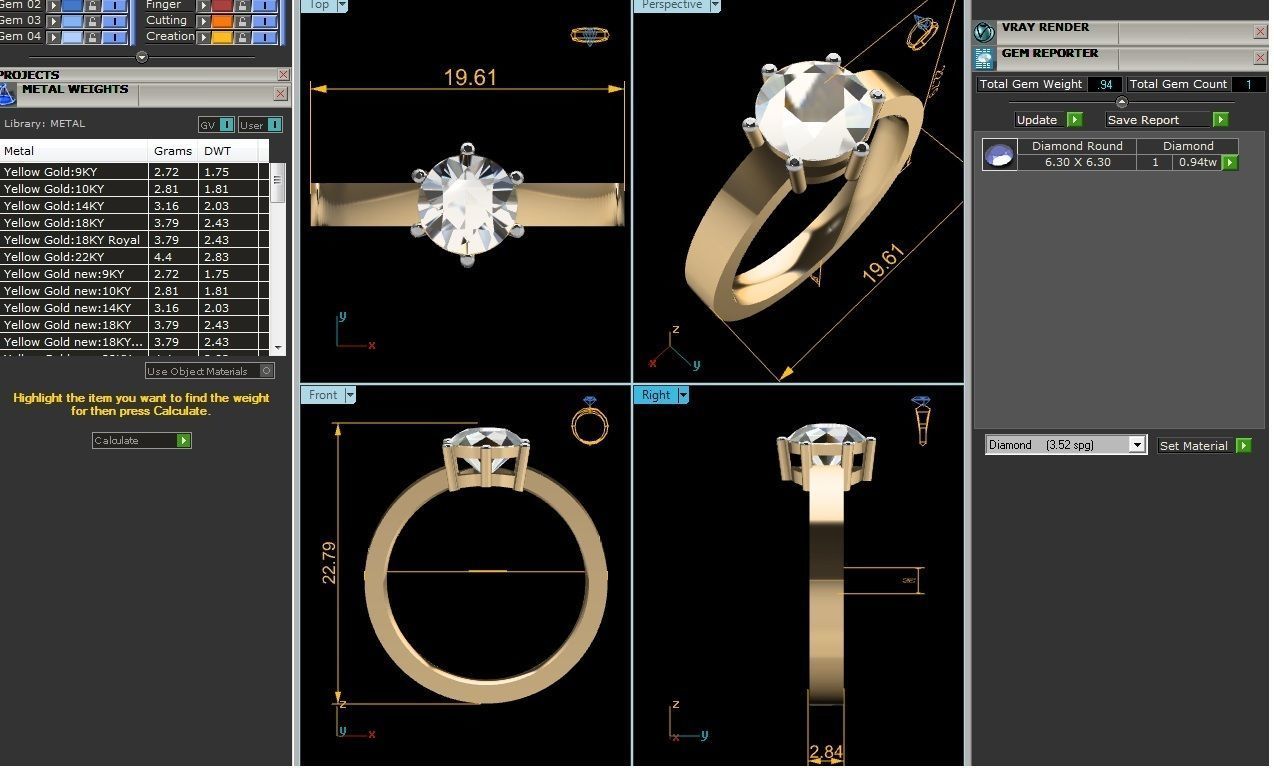Image resolution: width=1274 pixels, height=780 pixels.
Task: Click the lock icon for Gem 03 layer
Action: 92,21
